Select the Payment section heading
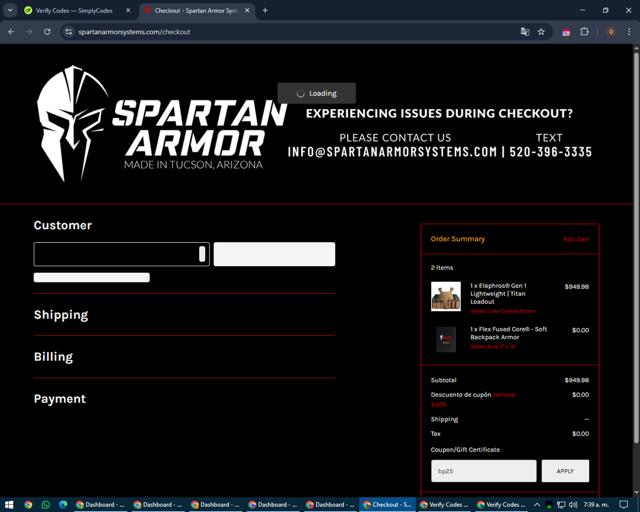The image size is (640, 512). [x=60, y=399]
